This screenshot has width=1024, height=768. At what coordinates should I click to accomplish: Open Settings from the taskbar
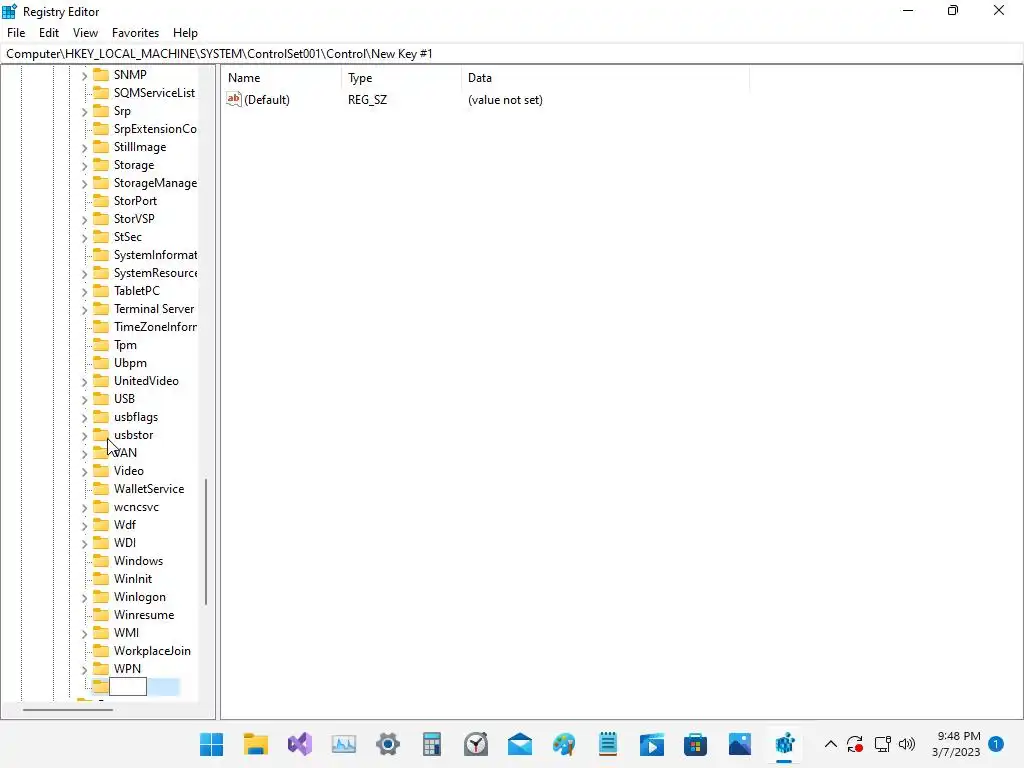click(388, 744)
